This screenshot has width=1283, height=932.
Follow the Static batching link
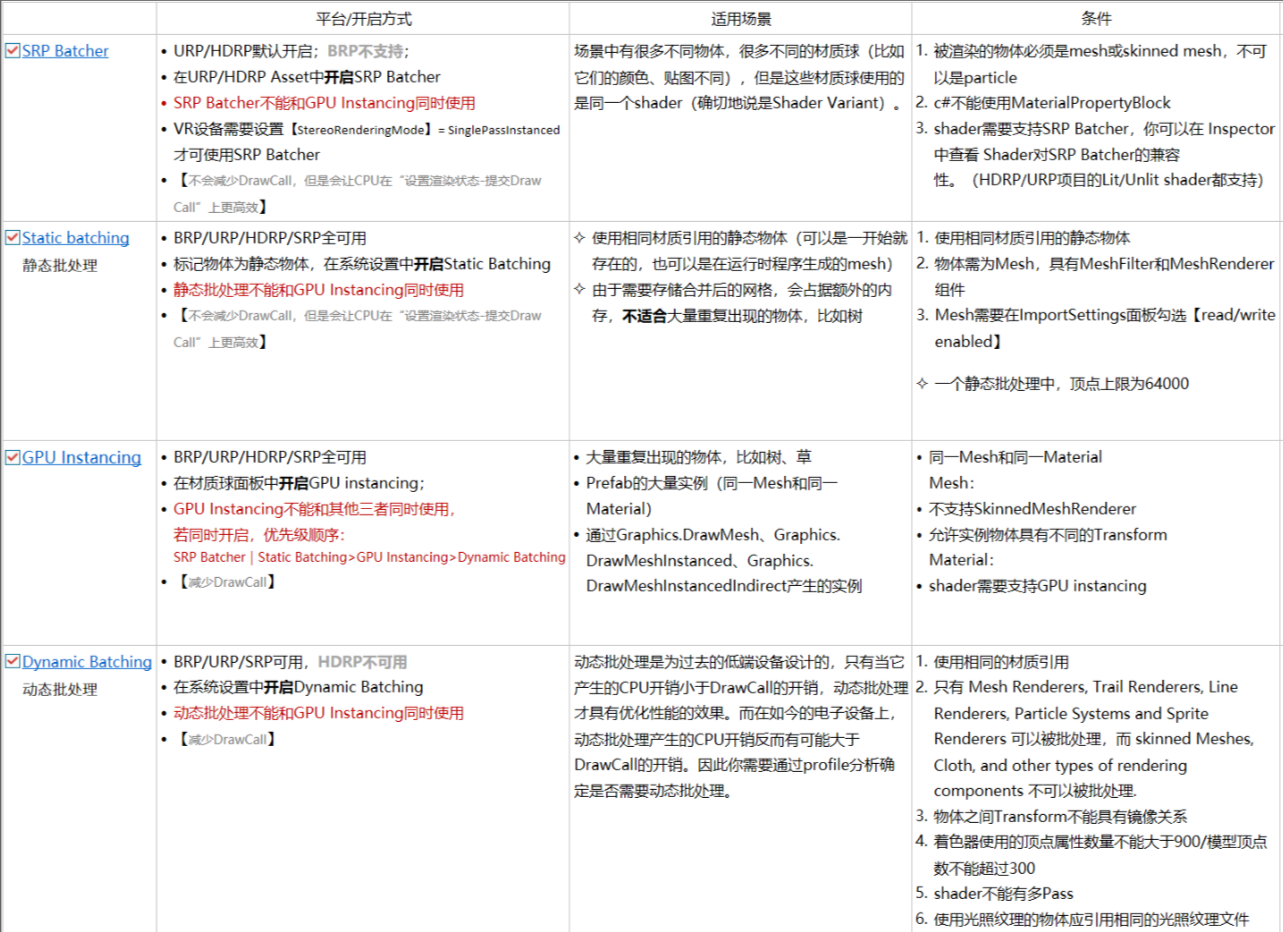point(75,237)
